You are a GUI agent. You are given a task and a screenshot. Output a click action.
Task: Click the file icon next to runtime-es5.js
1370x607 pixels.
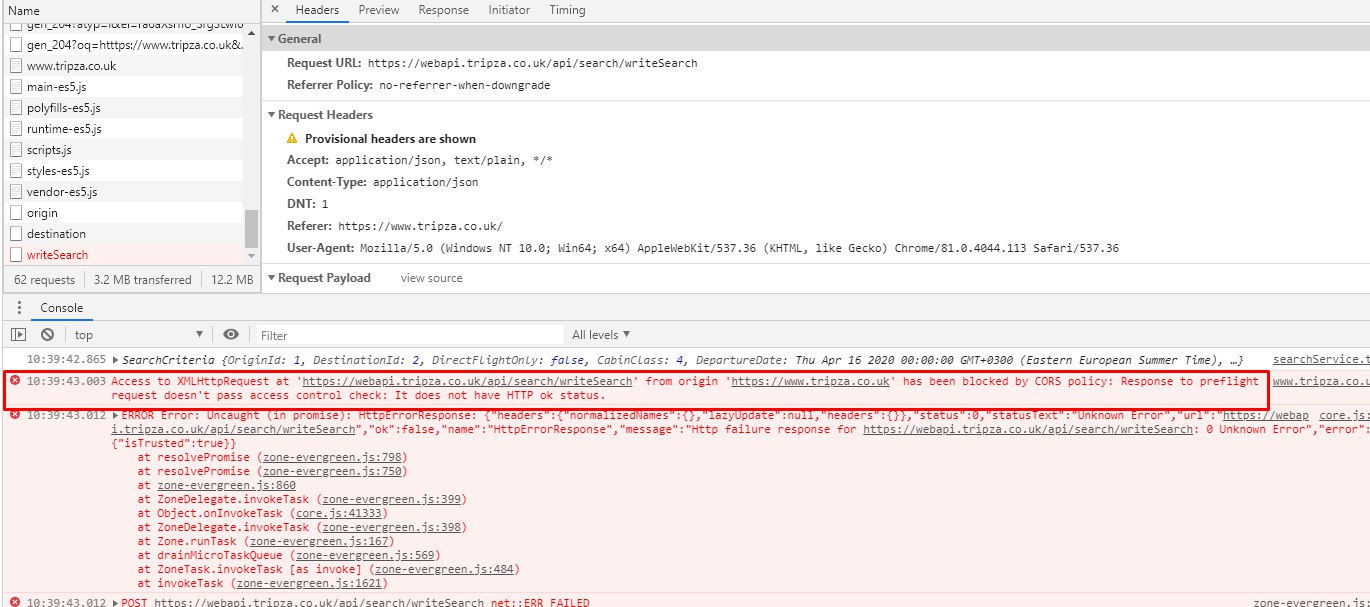click(x=15, y=129)
